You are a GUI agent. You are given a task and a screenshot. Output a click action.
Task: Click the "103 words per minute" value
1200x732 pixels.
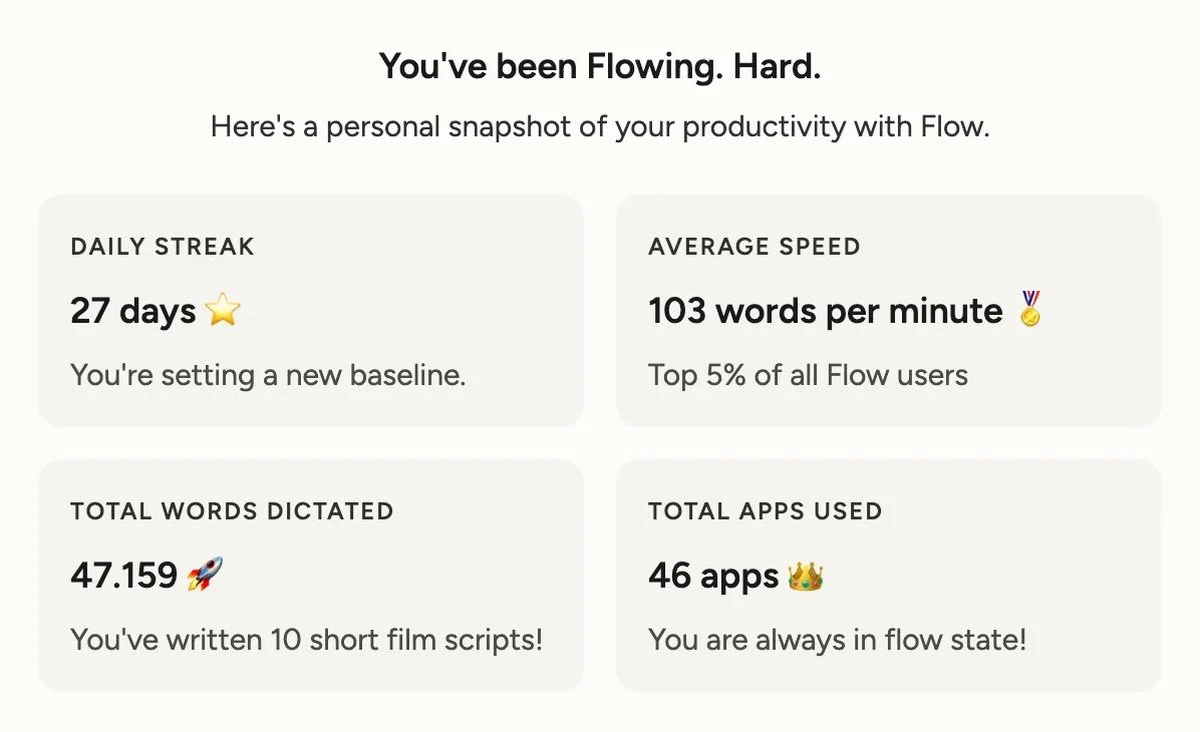coord(825,312)
